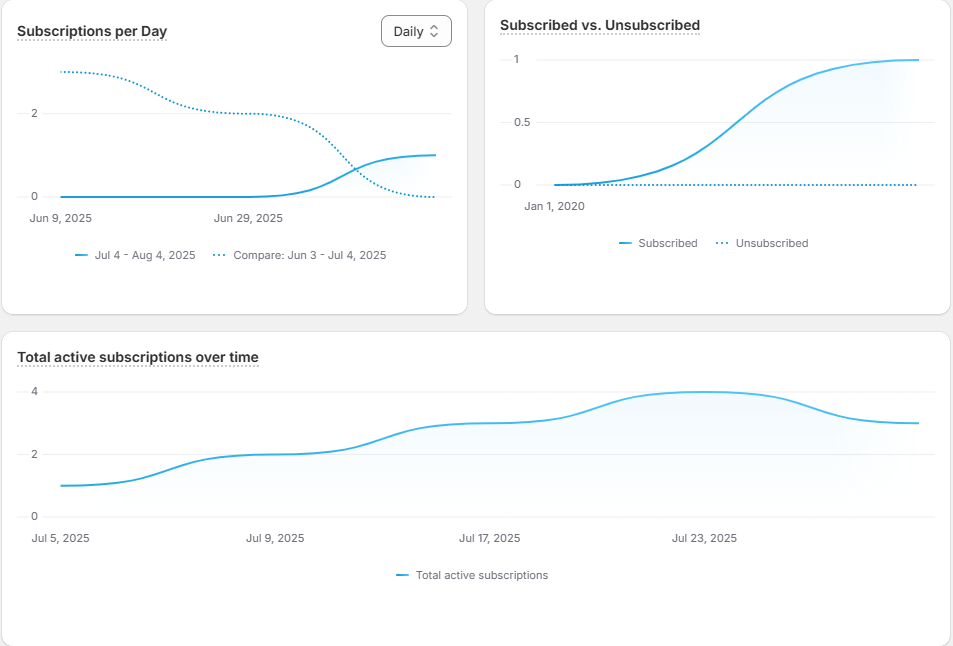Viewport: 953px width, 646px height.
Task: Click the "Jul 17, 2025" axis label
Action: tap(490, 538)
